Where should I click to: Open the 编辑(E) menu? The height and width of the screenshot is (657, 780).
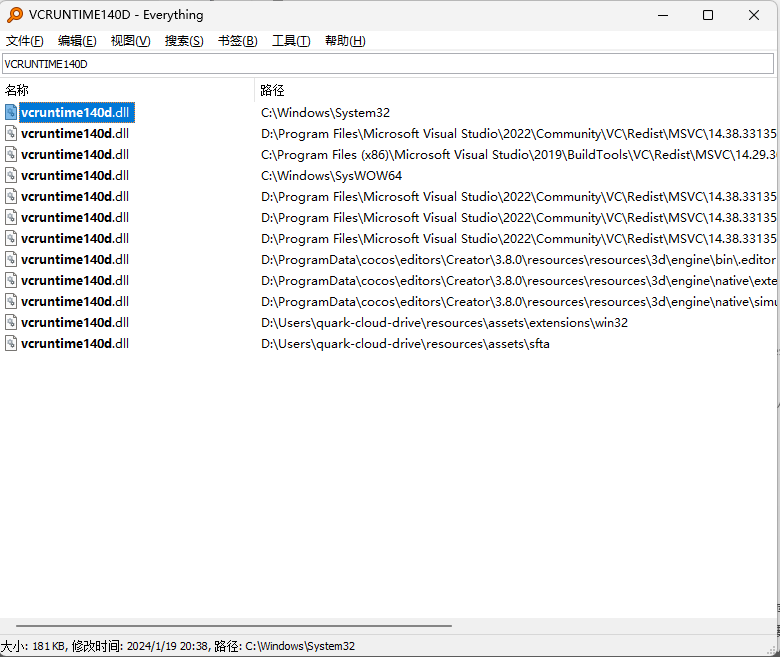77,41
